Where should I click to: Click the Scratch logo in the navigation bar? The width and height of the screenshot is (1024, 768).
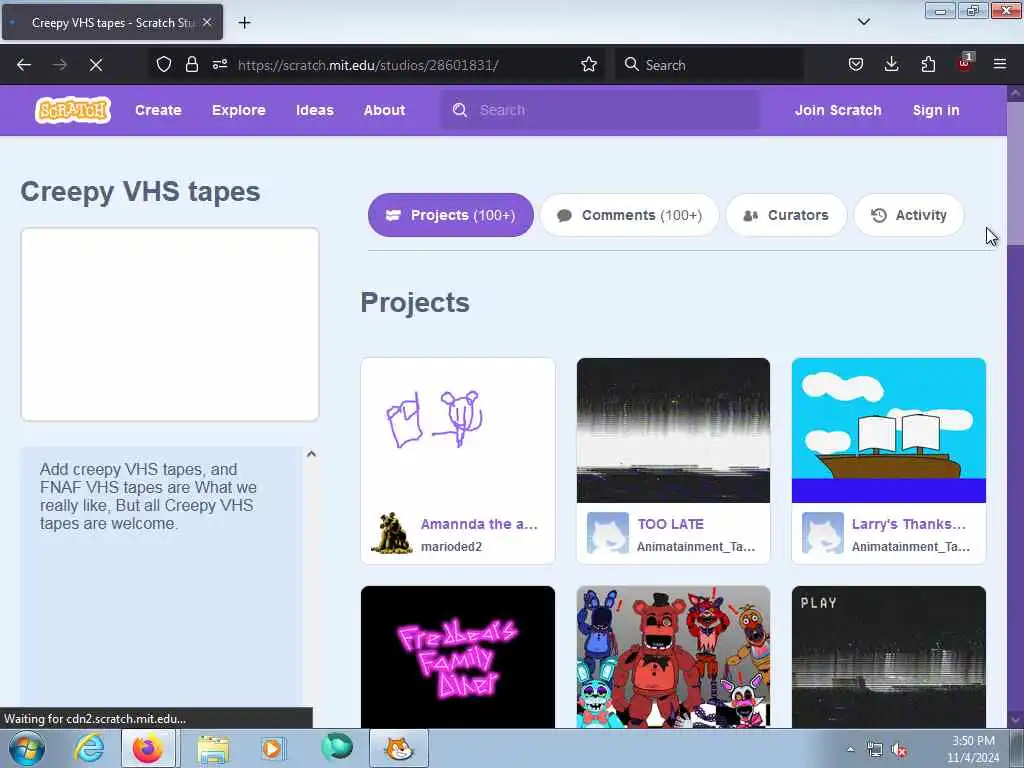pos(72,110)
